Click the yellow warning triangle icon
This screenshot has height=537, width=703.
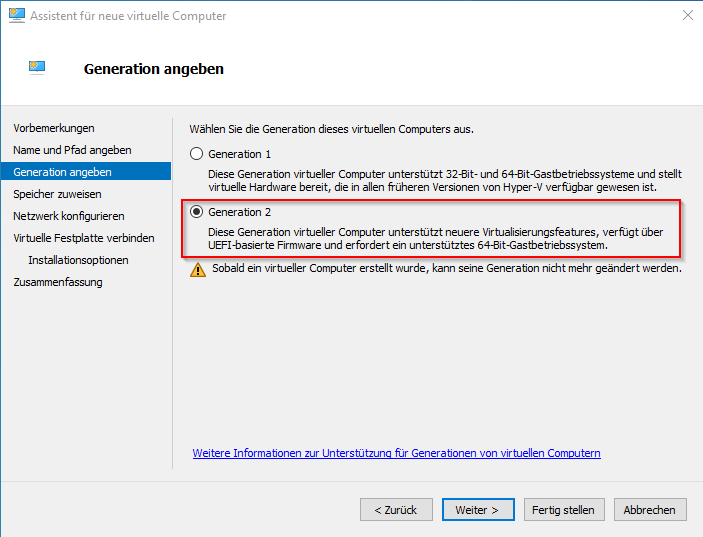tap(197, 270)
